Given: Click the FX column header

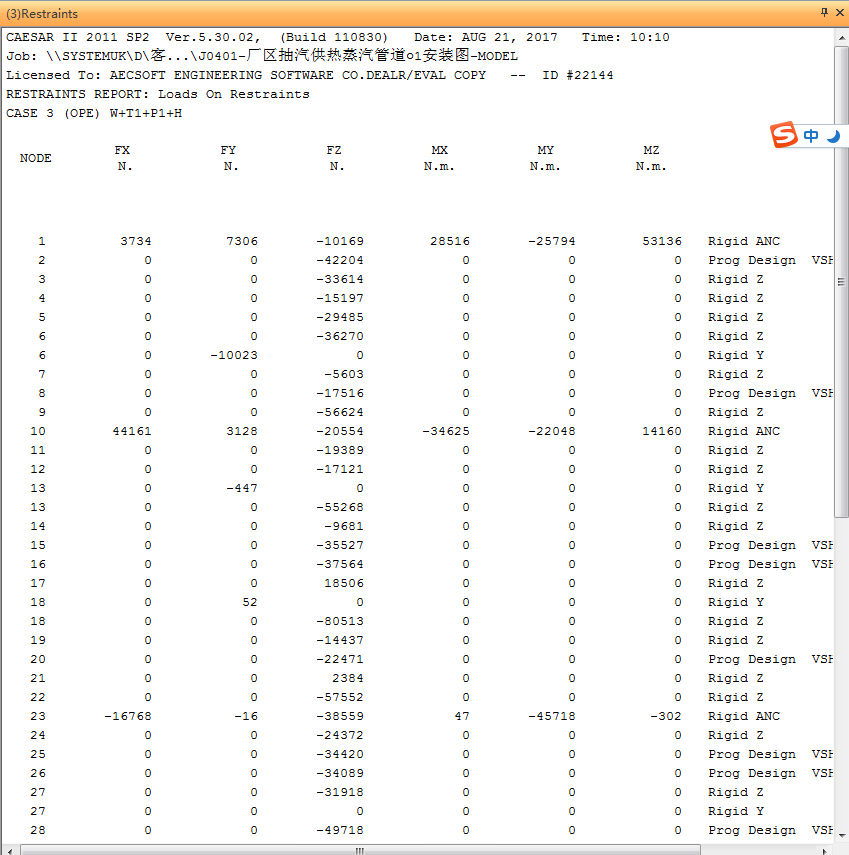Looking at the screenshot, I should pos(122,150).
